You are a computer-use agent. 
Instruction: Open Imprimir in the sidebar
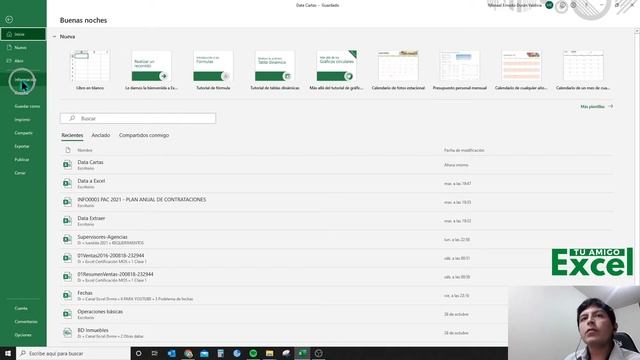point(22,120)
